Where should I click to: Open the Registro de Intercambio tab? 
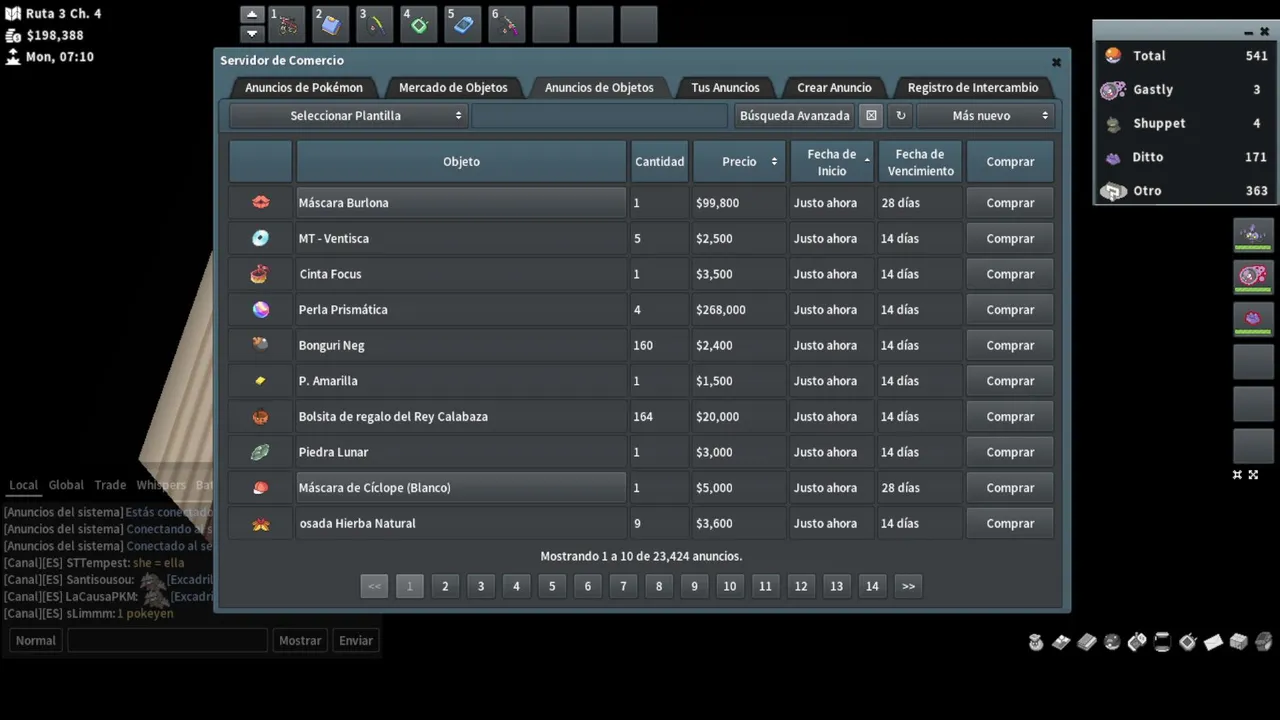(973, 88)
